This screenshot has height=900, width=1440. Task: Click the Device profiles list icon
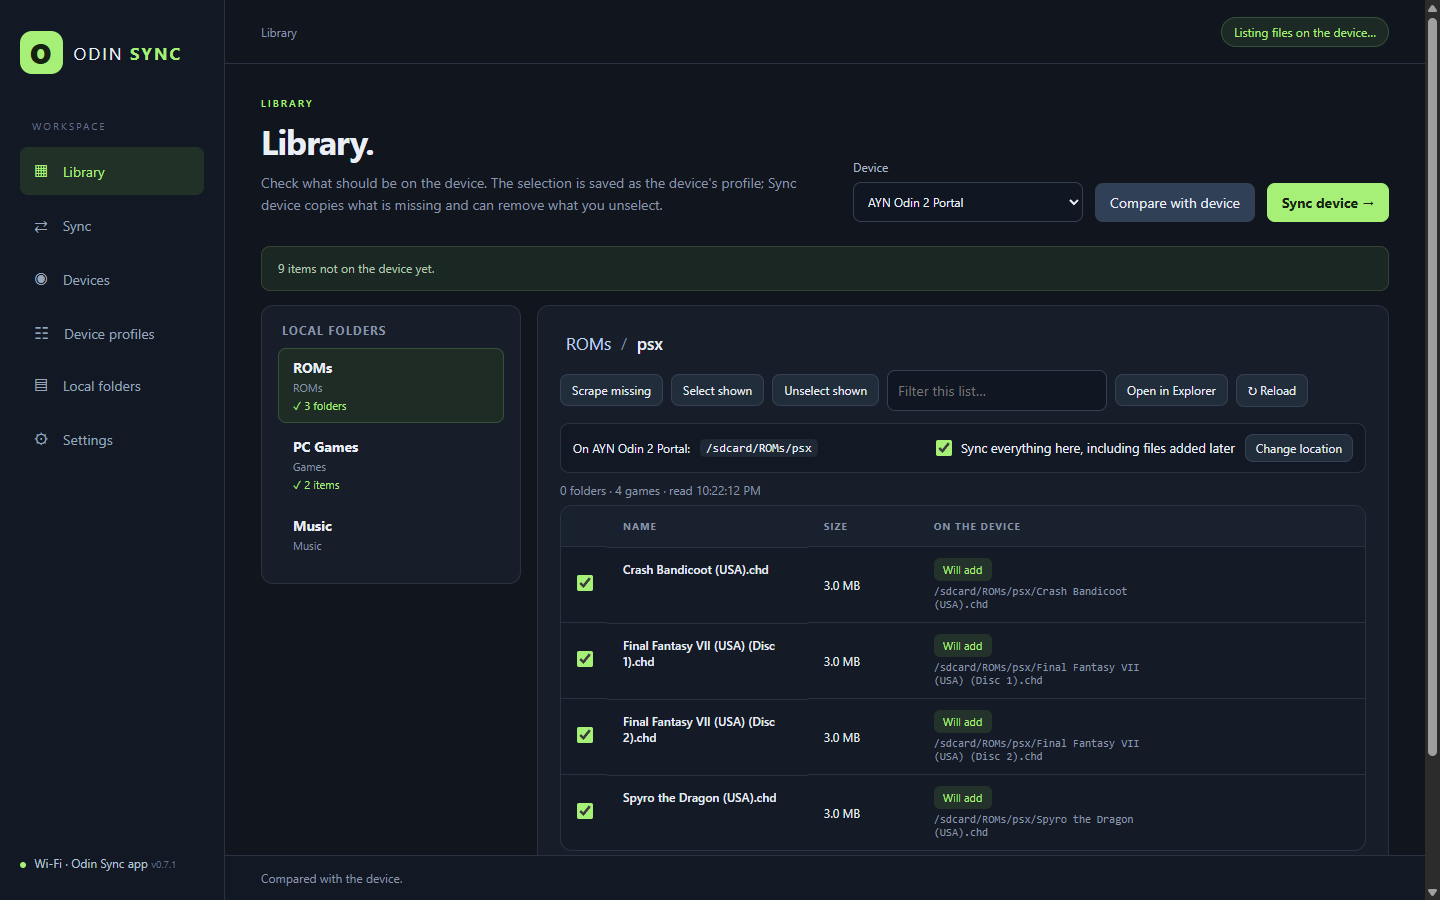click(41, 333)
